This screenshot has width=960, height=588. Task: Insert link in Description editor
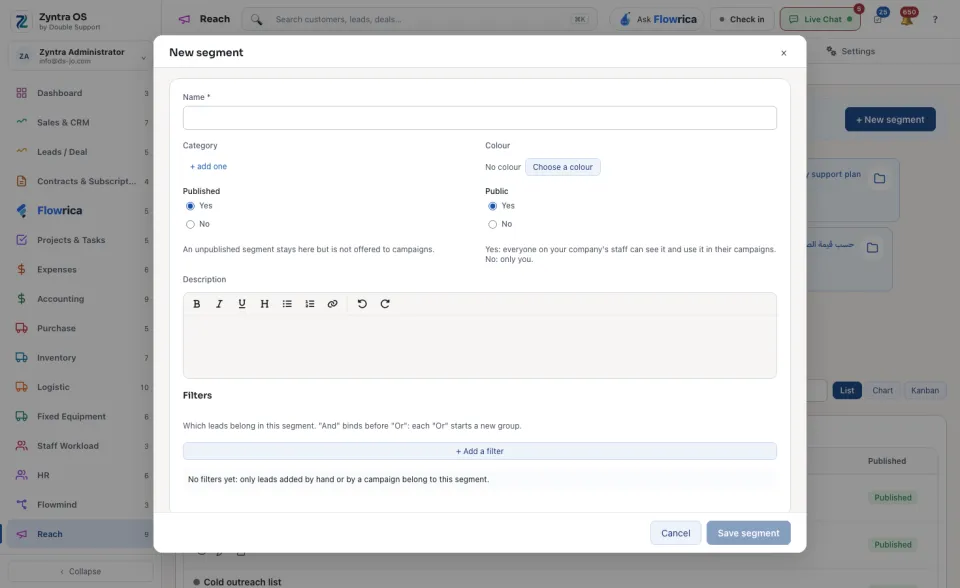tap(332, 304)
